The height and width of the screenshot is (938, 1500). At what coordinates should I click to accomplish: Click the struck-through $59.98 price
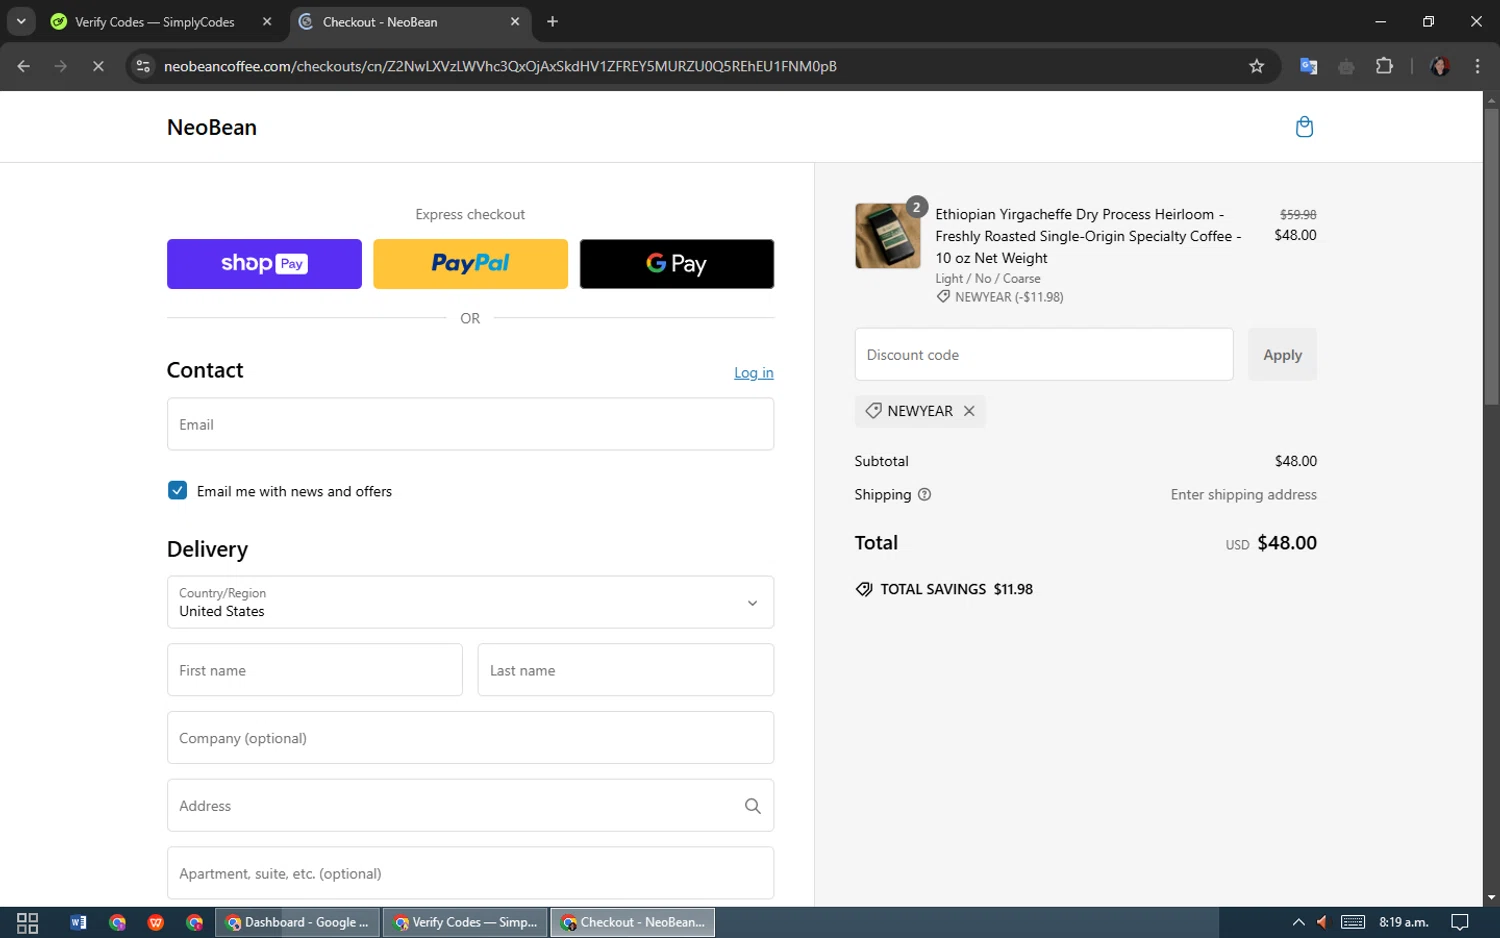click(1298, 214)
